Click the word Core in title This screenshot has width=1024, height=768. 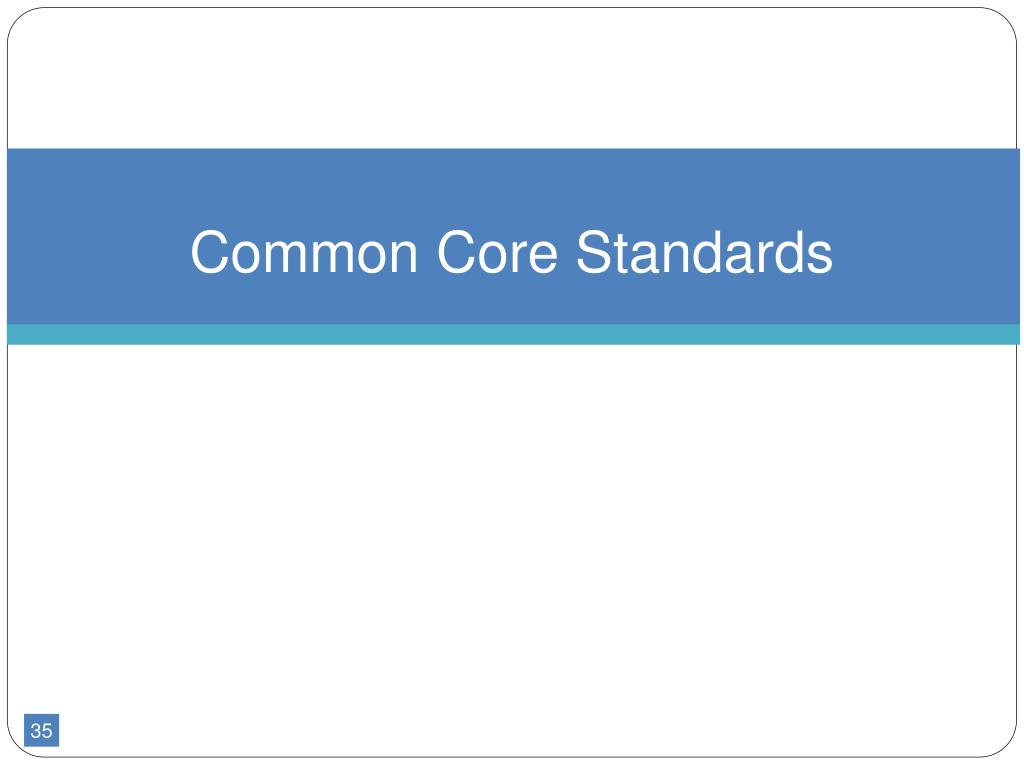click(x=497, y=252)
